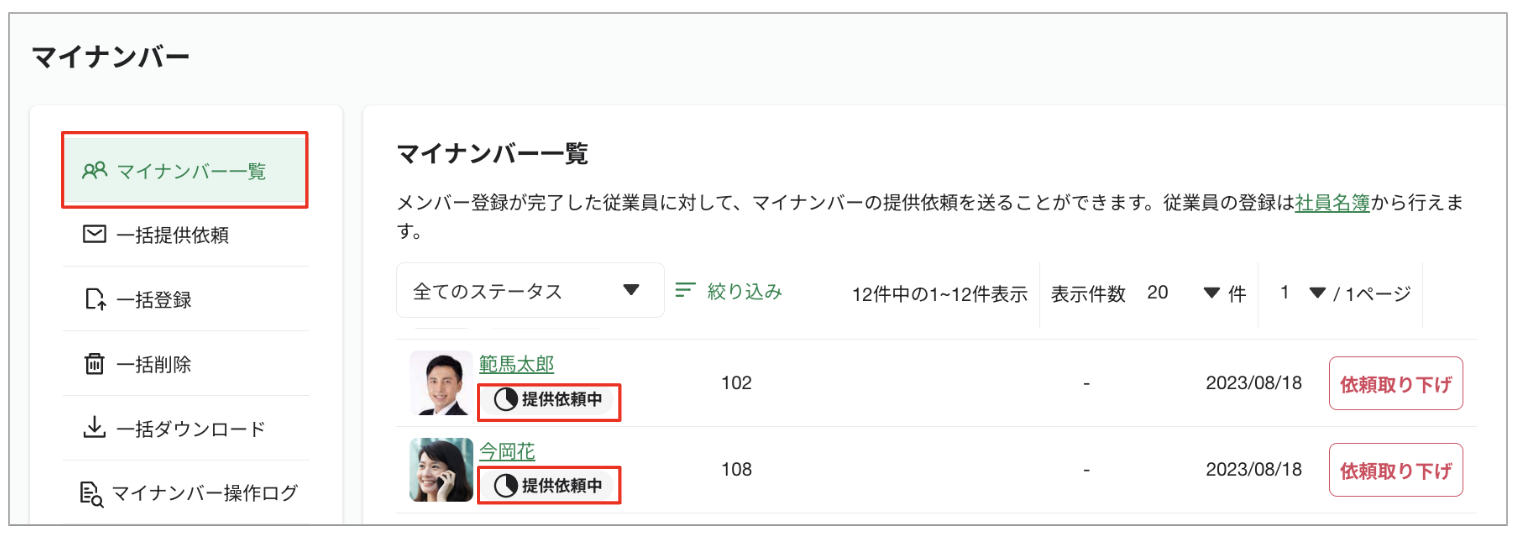1522x542 pixels.
Task: Click the filter lines icon next to 絞り込み
Action: click(x=685, y=290)
